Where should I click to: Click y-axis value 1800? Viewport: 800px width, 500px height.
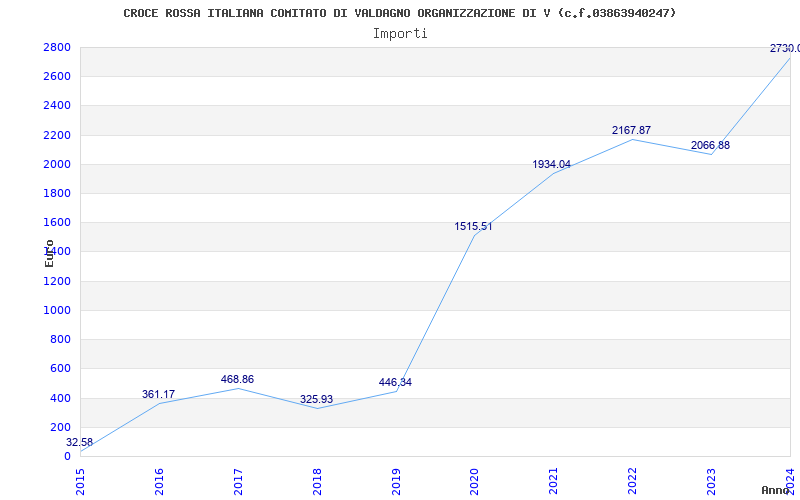[57, 193]
